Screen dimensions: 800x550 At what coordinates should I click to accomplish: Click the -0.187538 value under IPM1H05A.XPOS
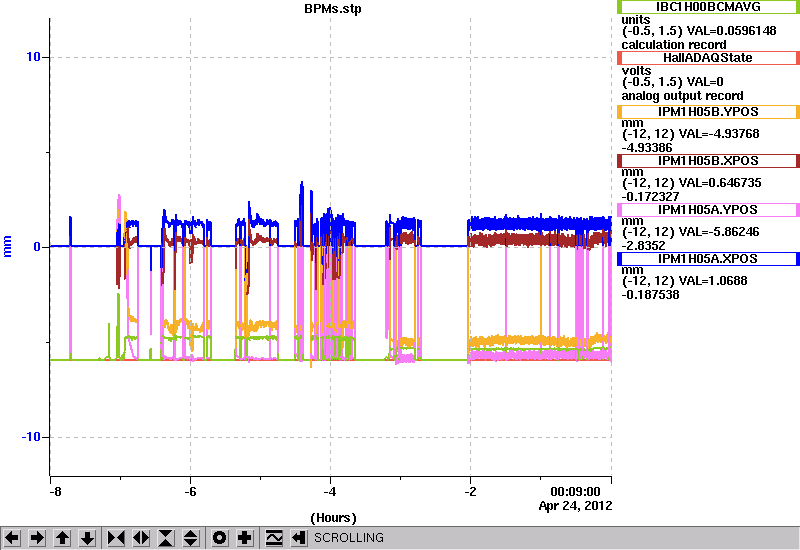(651, 295)
